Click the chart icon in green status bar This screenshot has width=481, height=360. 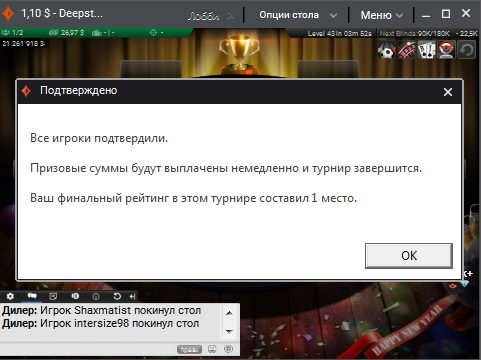point(97,33)
